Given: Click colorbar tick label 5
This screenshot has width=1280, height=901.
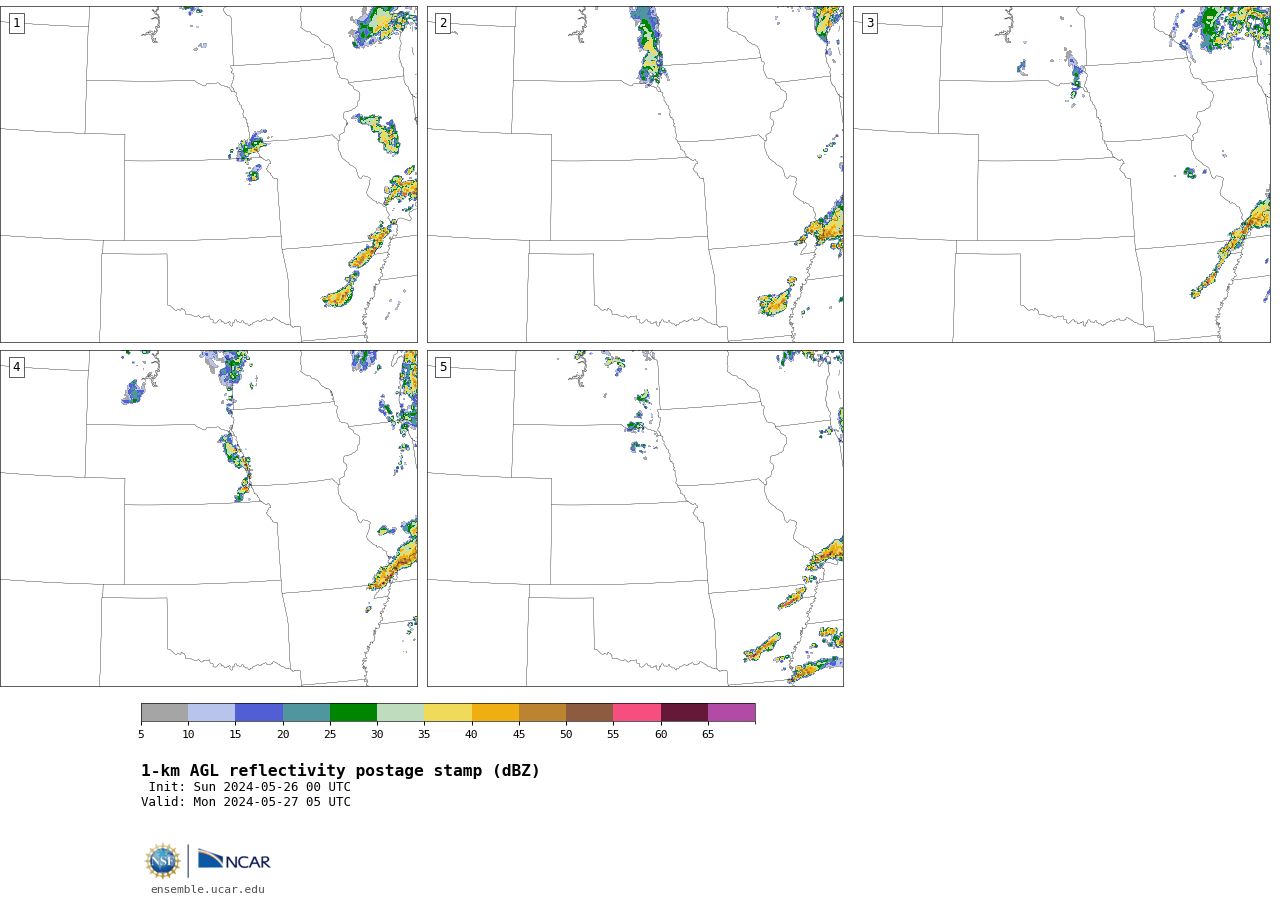Looking at the screenshot, I should point(141,735).
